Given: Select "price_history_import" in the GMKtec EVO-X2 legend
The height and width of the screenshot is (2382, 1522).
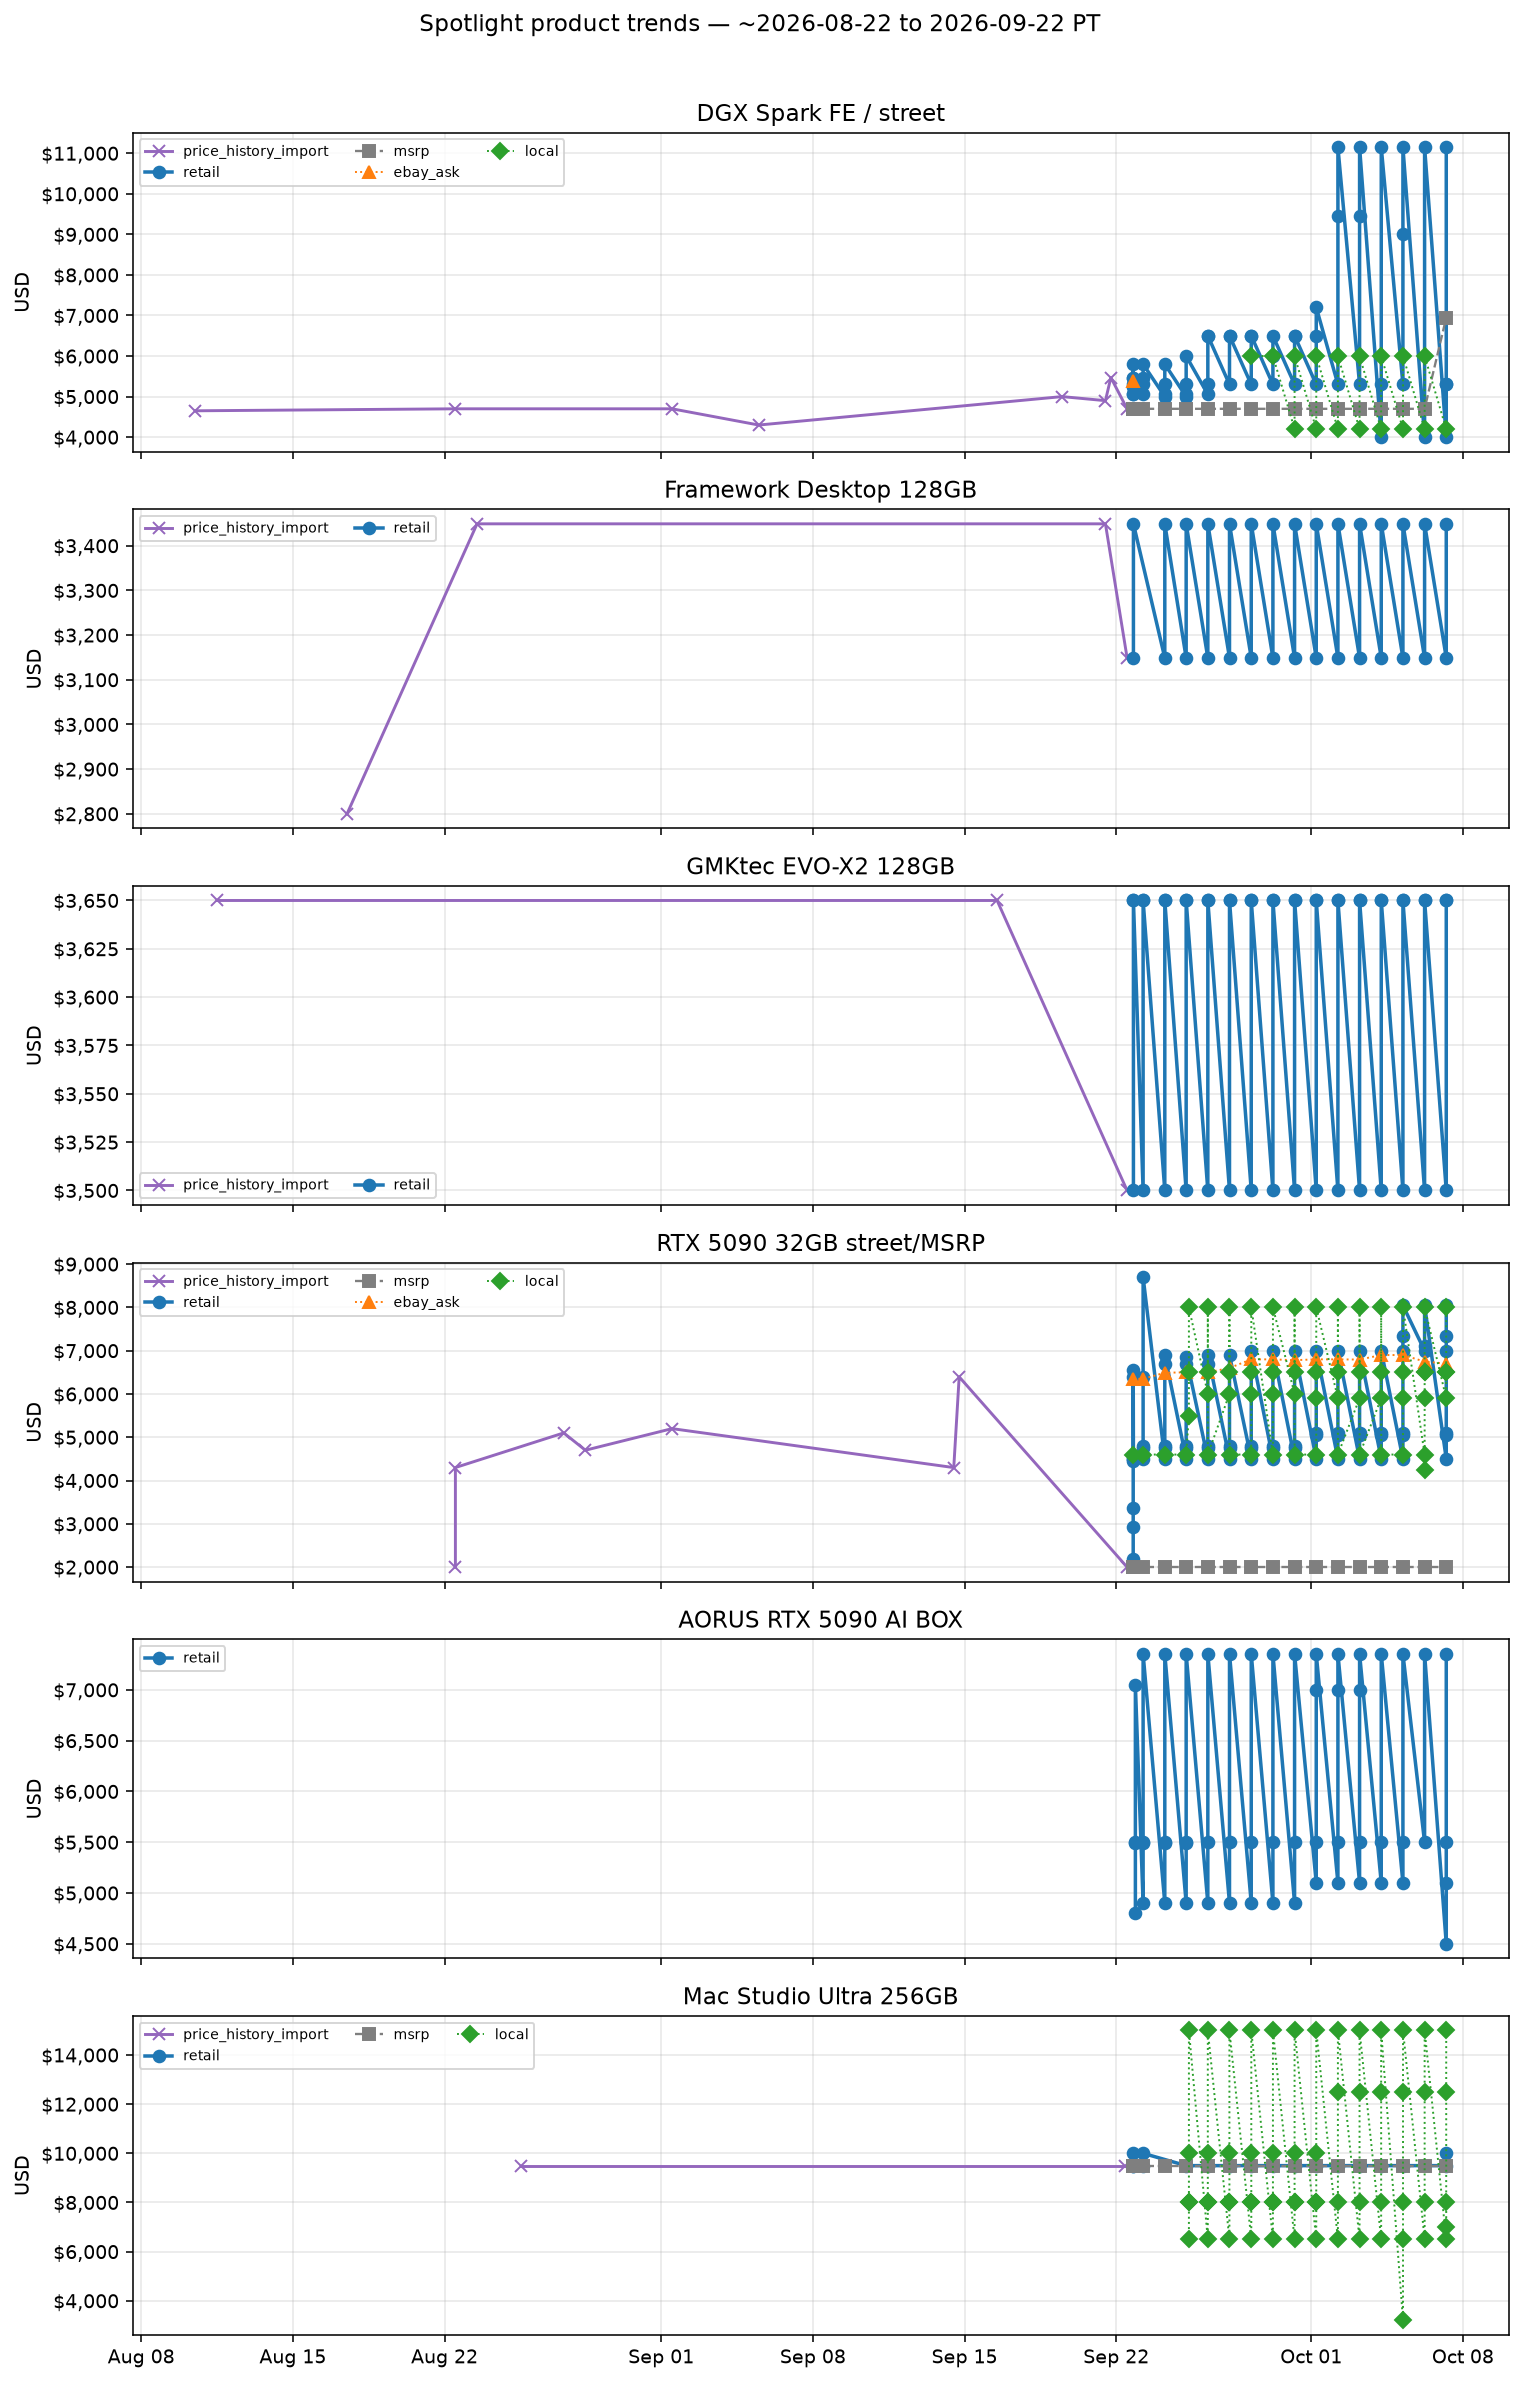Looking at the screenshot, I should coord(255,1185).
